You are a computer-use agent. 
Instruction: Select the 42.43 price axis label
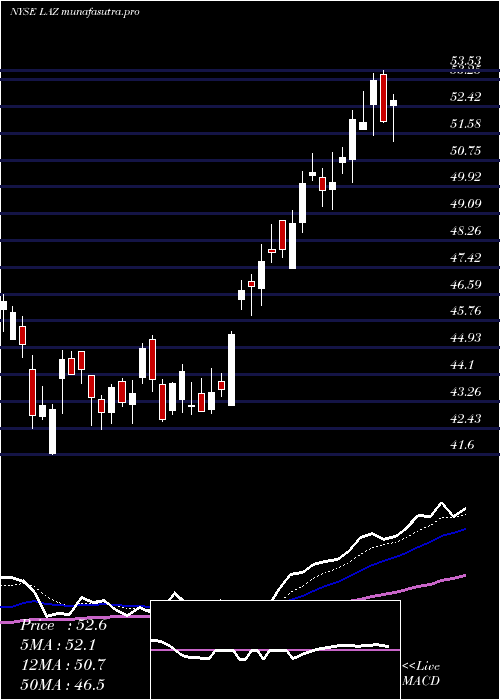[x=466, y=418]
